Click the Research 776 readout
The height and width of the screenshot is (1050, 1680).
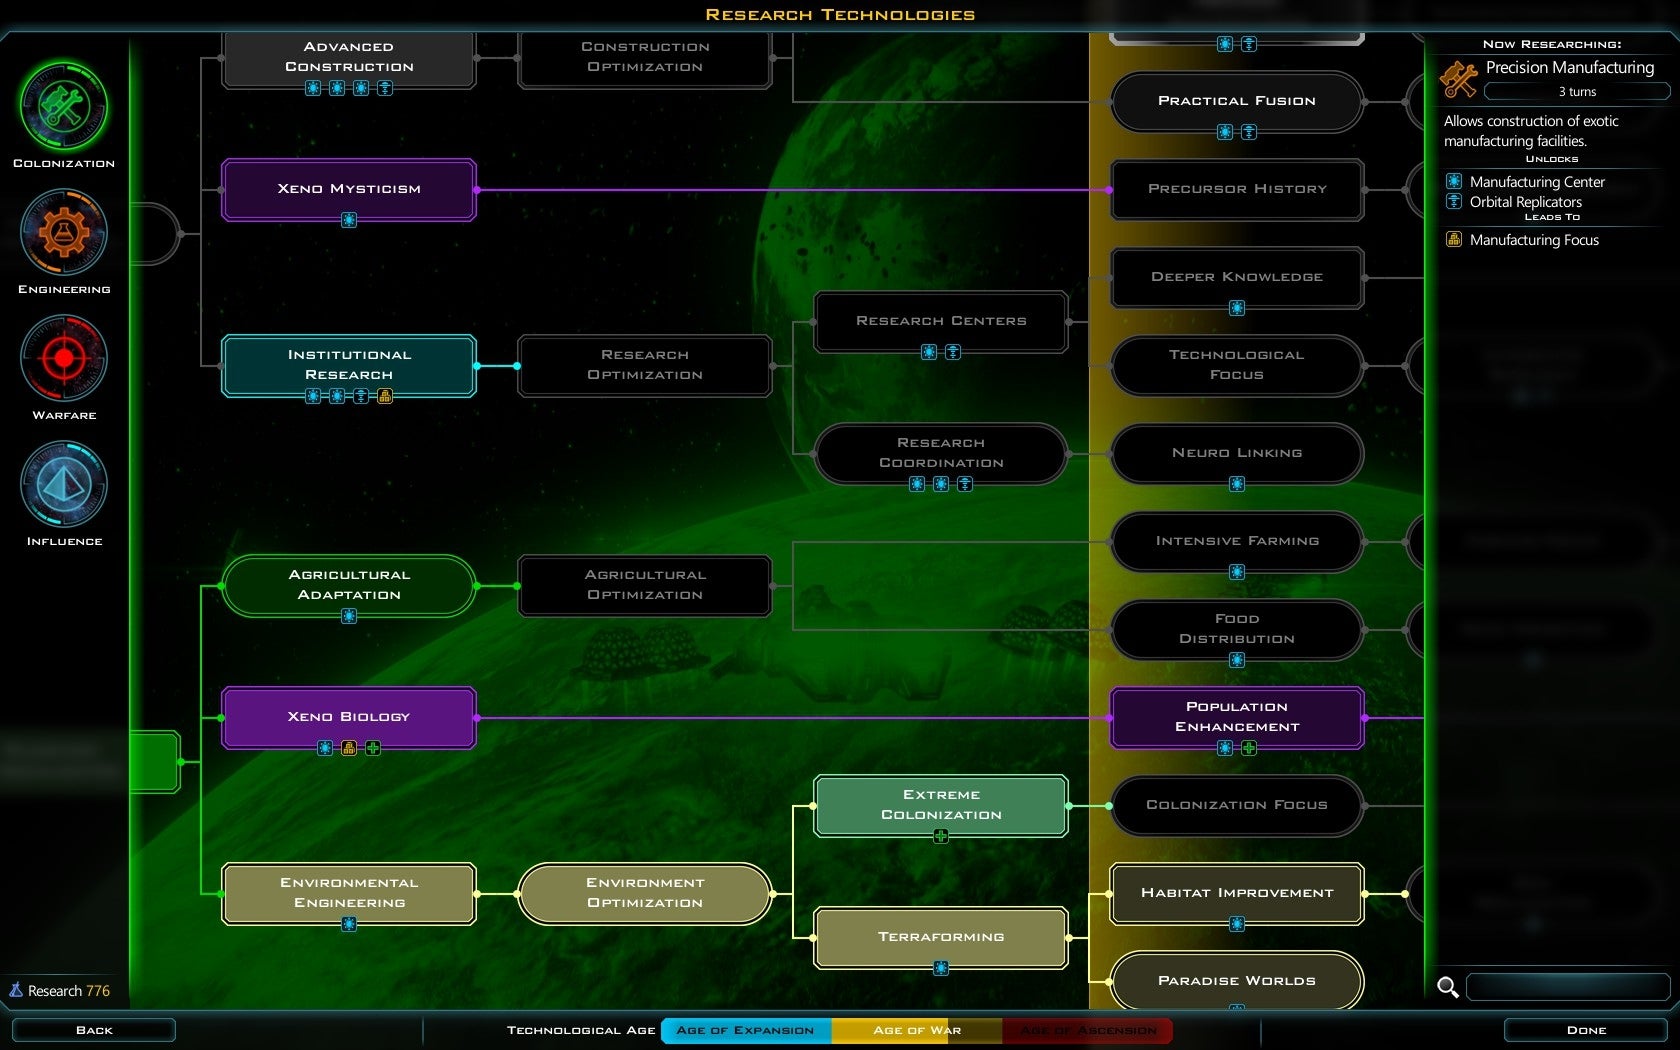(60, 990)
